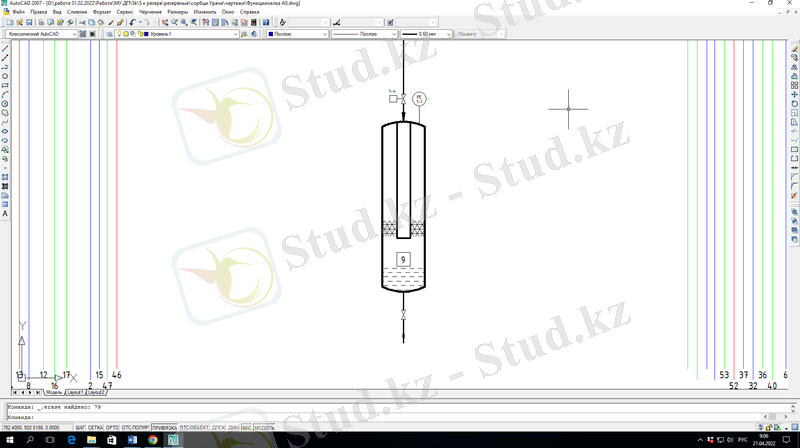Activate the Pan realtime tool
800x448 pixels.
[x=165, y=22]
